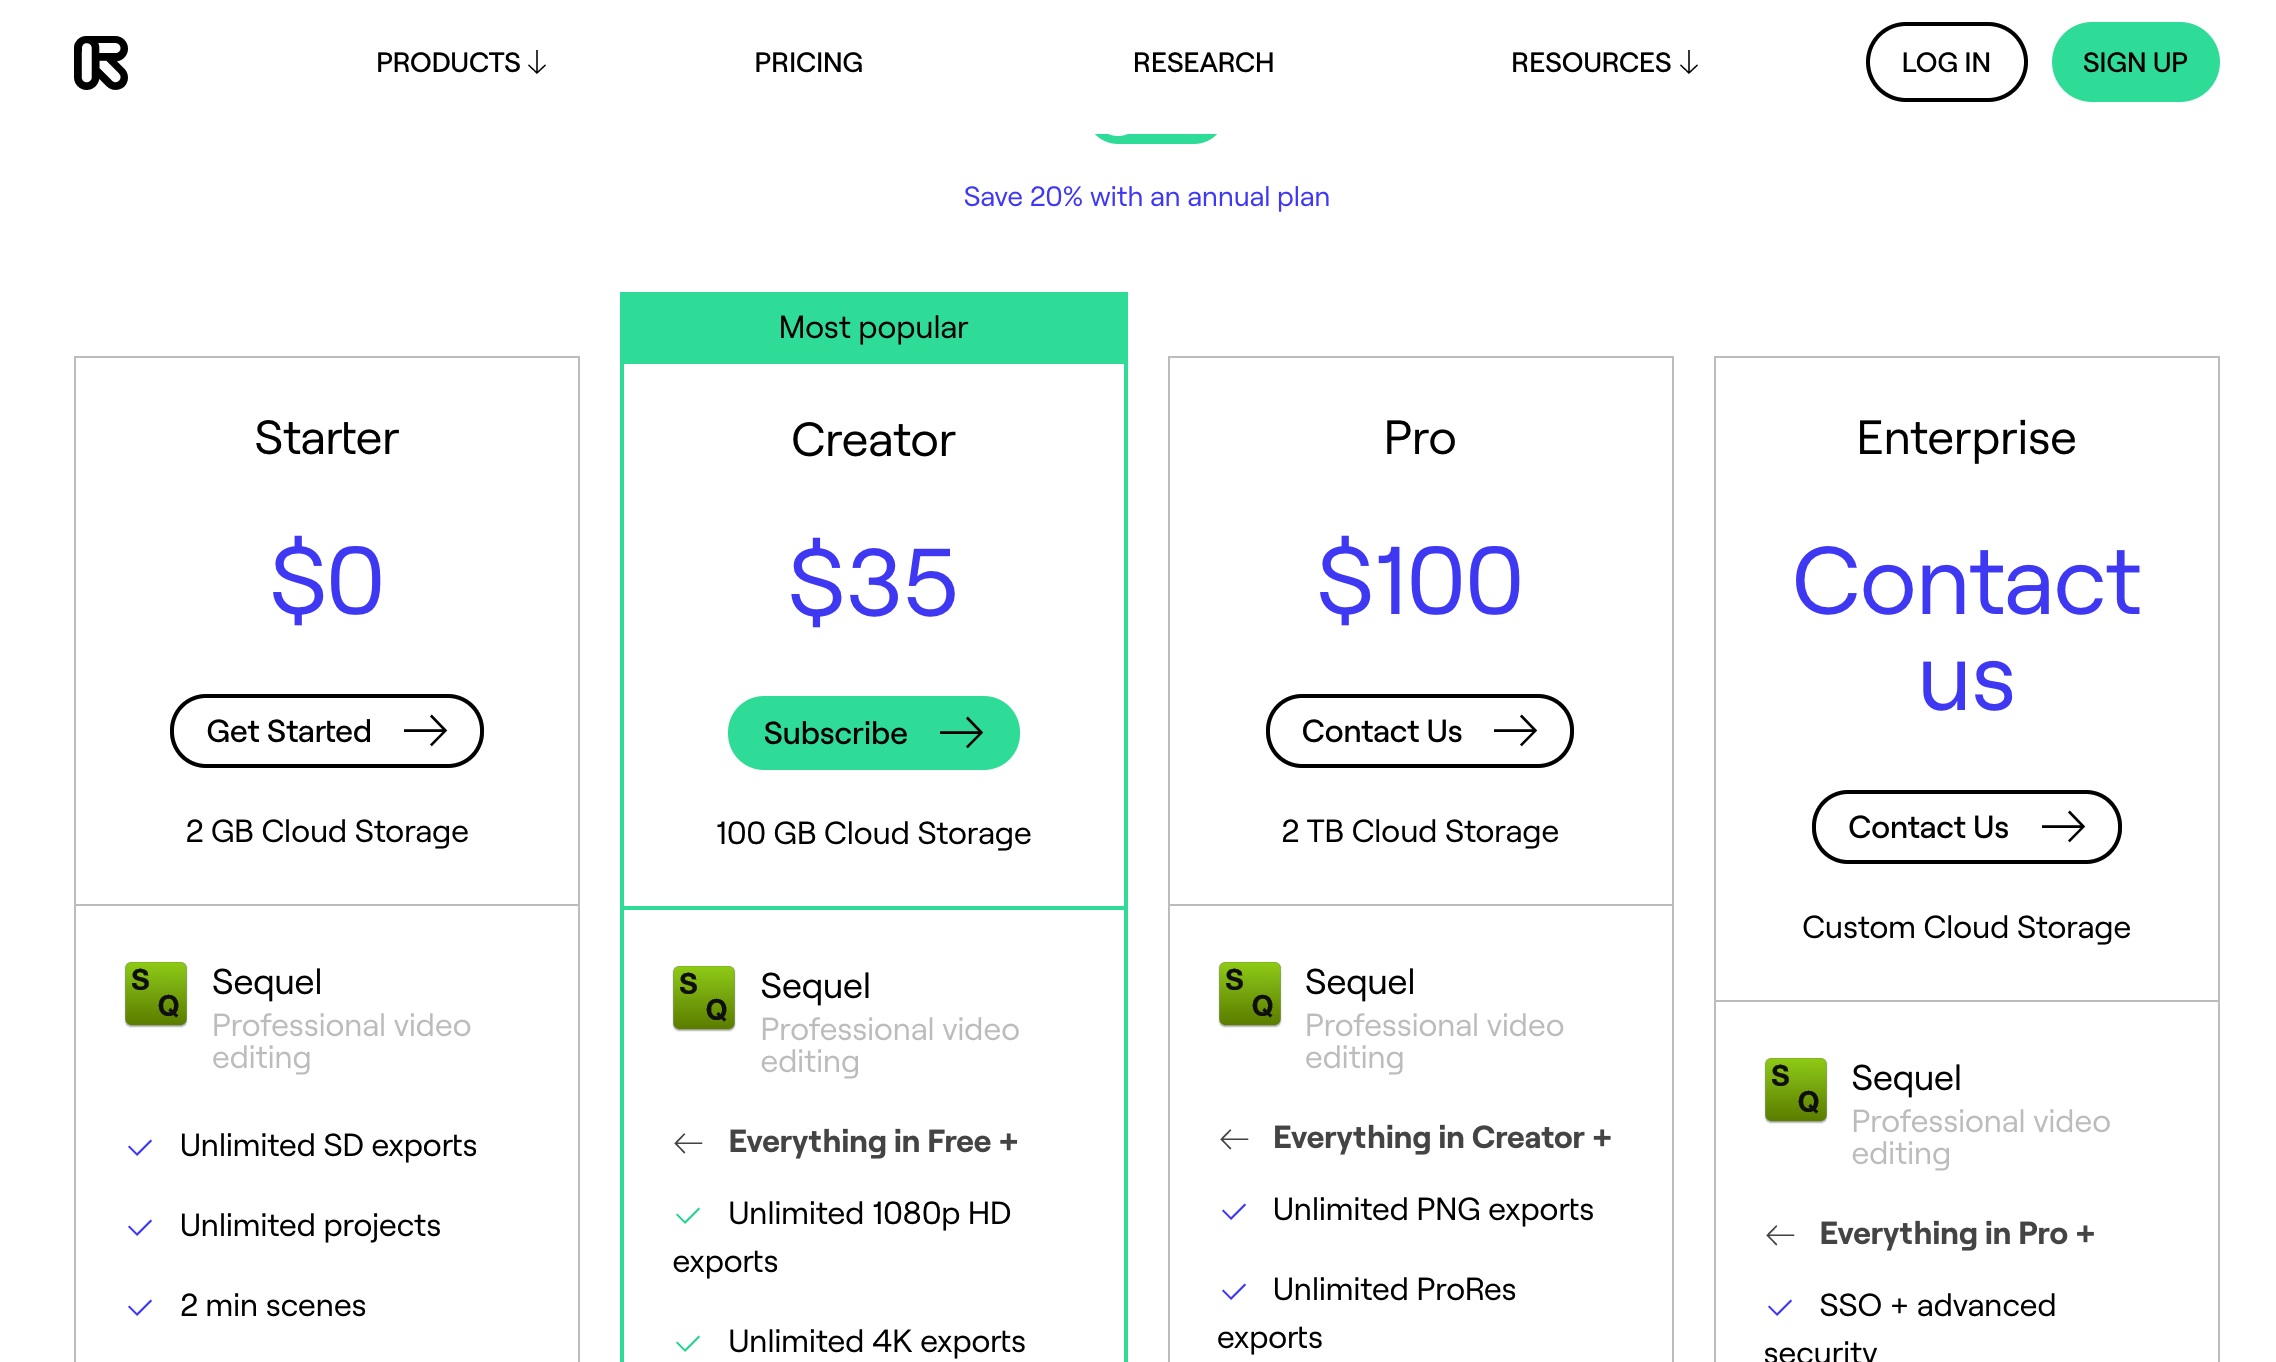
Task: Click the left arrow beside Everything in Creator
Action: pos(1235,1139)
